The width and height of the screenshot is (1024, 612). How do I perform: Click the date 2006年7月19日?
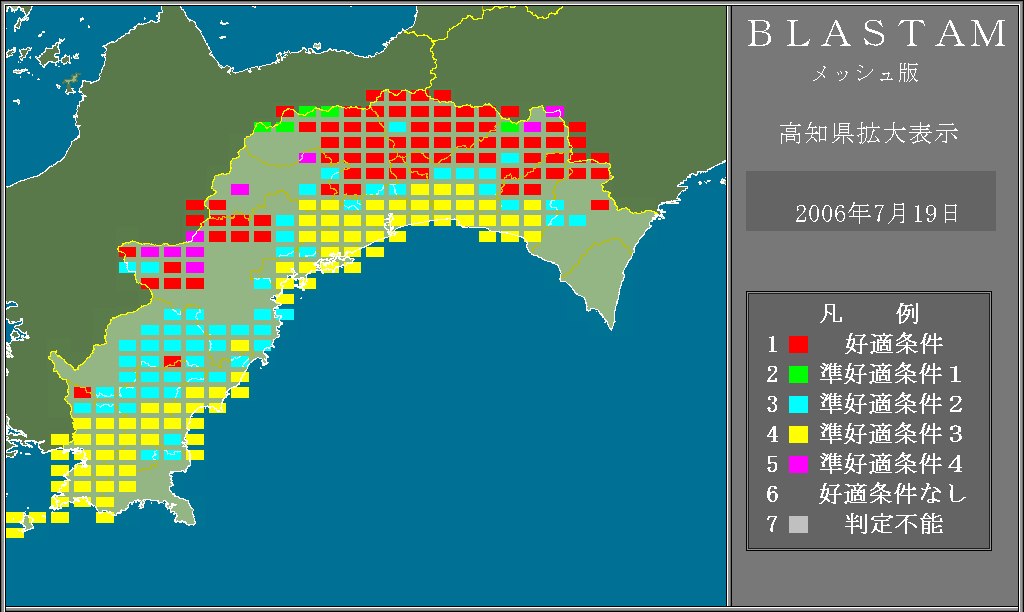876,214
